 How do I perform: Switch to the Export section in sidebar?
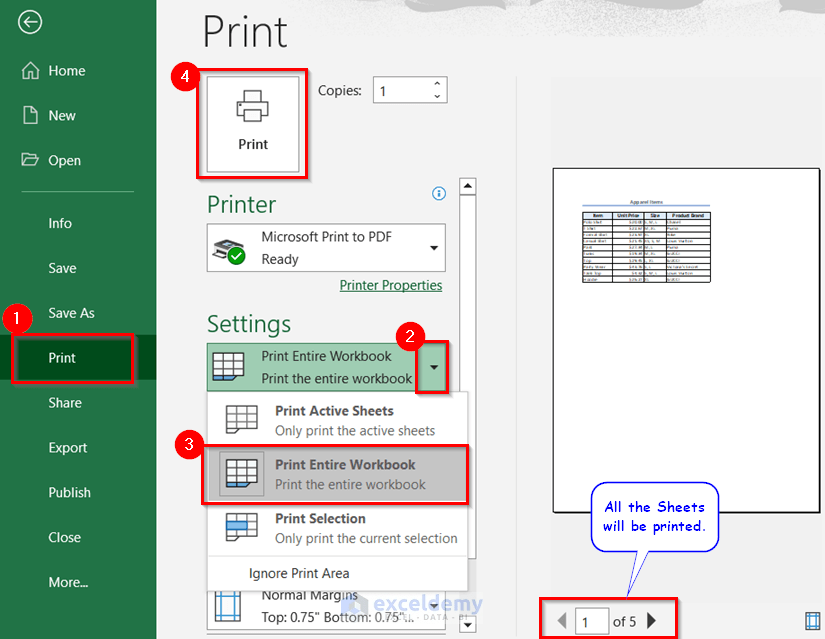[x=69, y=447]
